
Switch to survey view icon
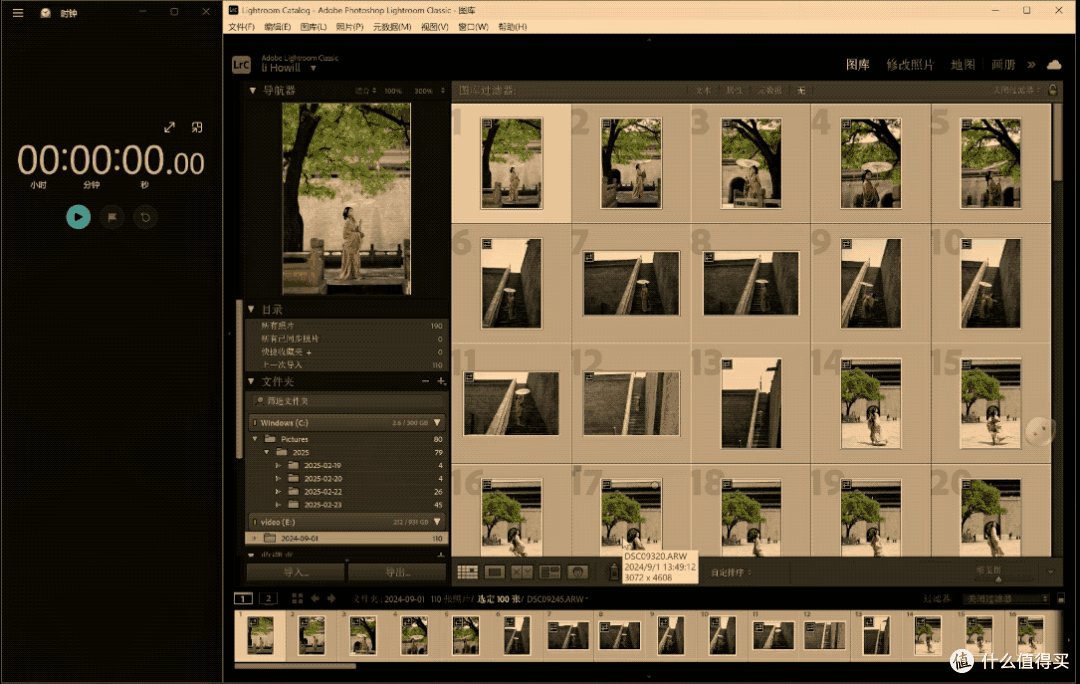(x=550, y=572)
